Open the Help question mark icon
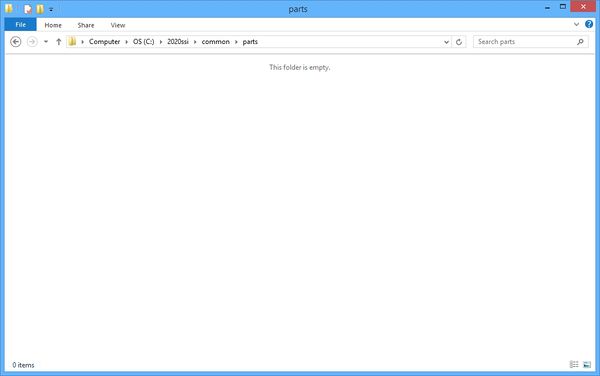Viewport: 600px width, 376px height. 589,24
